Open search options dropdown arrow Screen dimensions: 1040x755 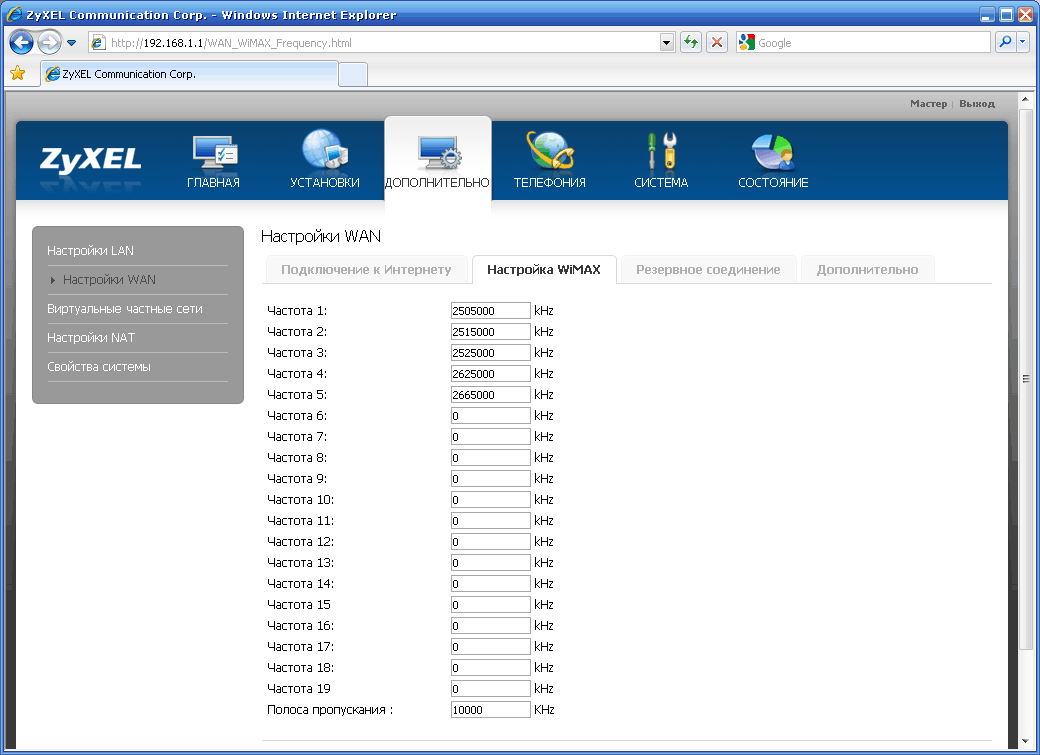1022,42
